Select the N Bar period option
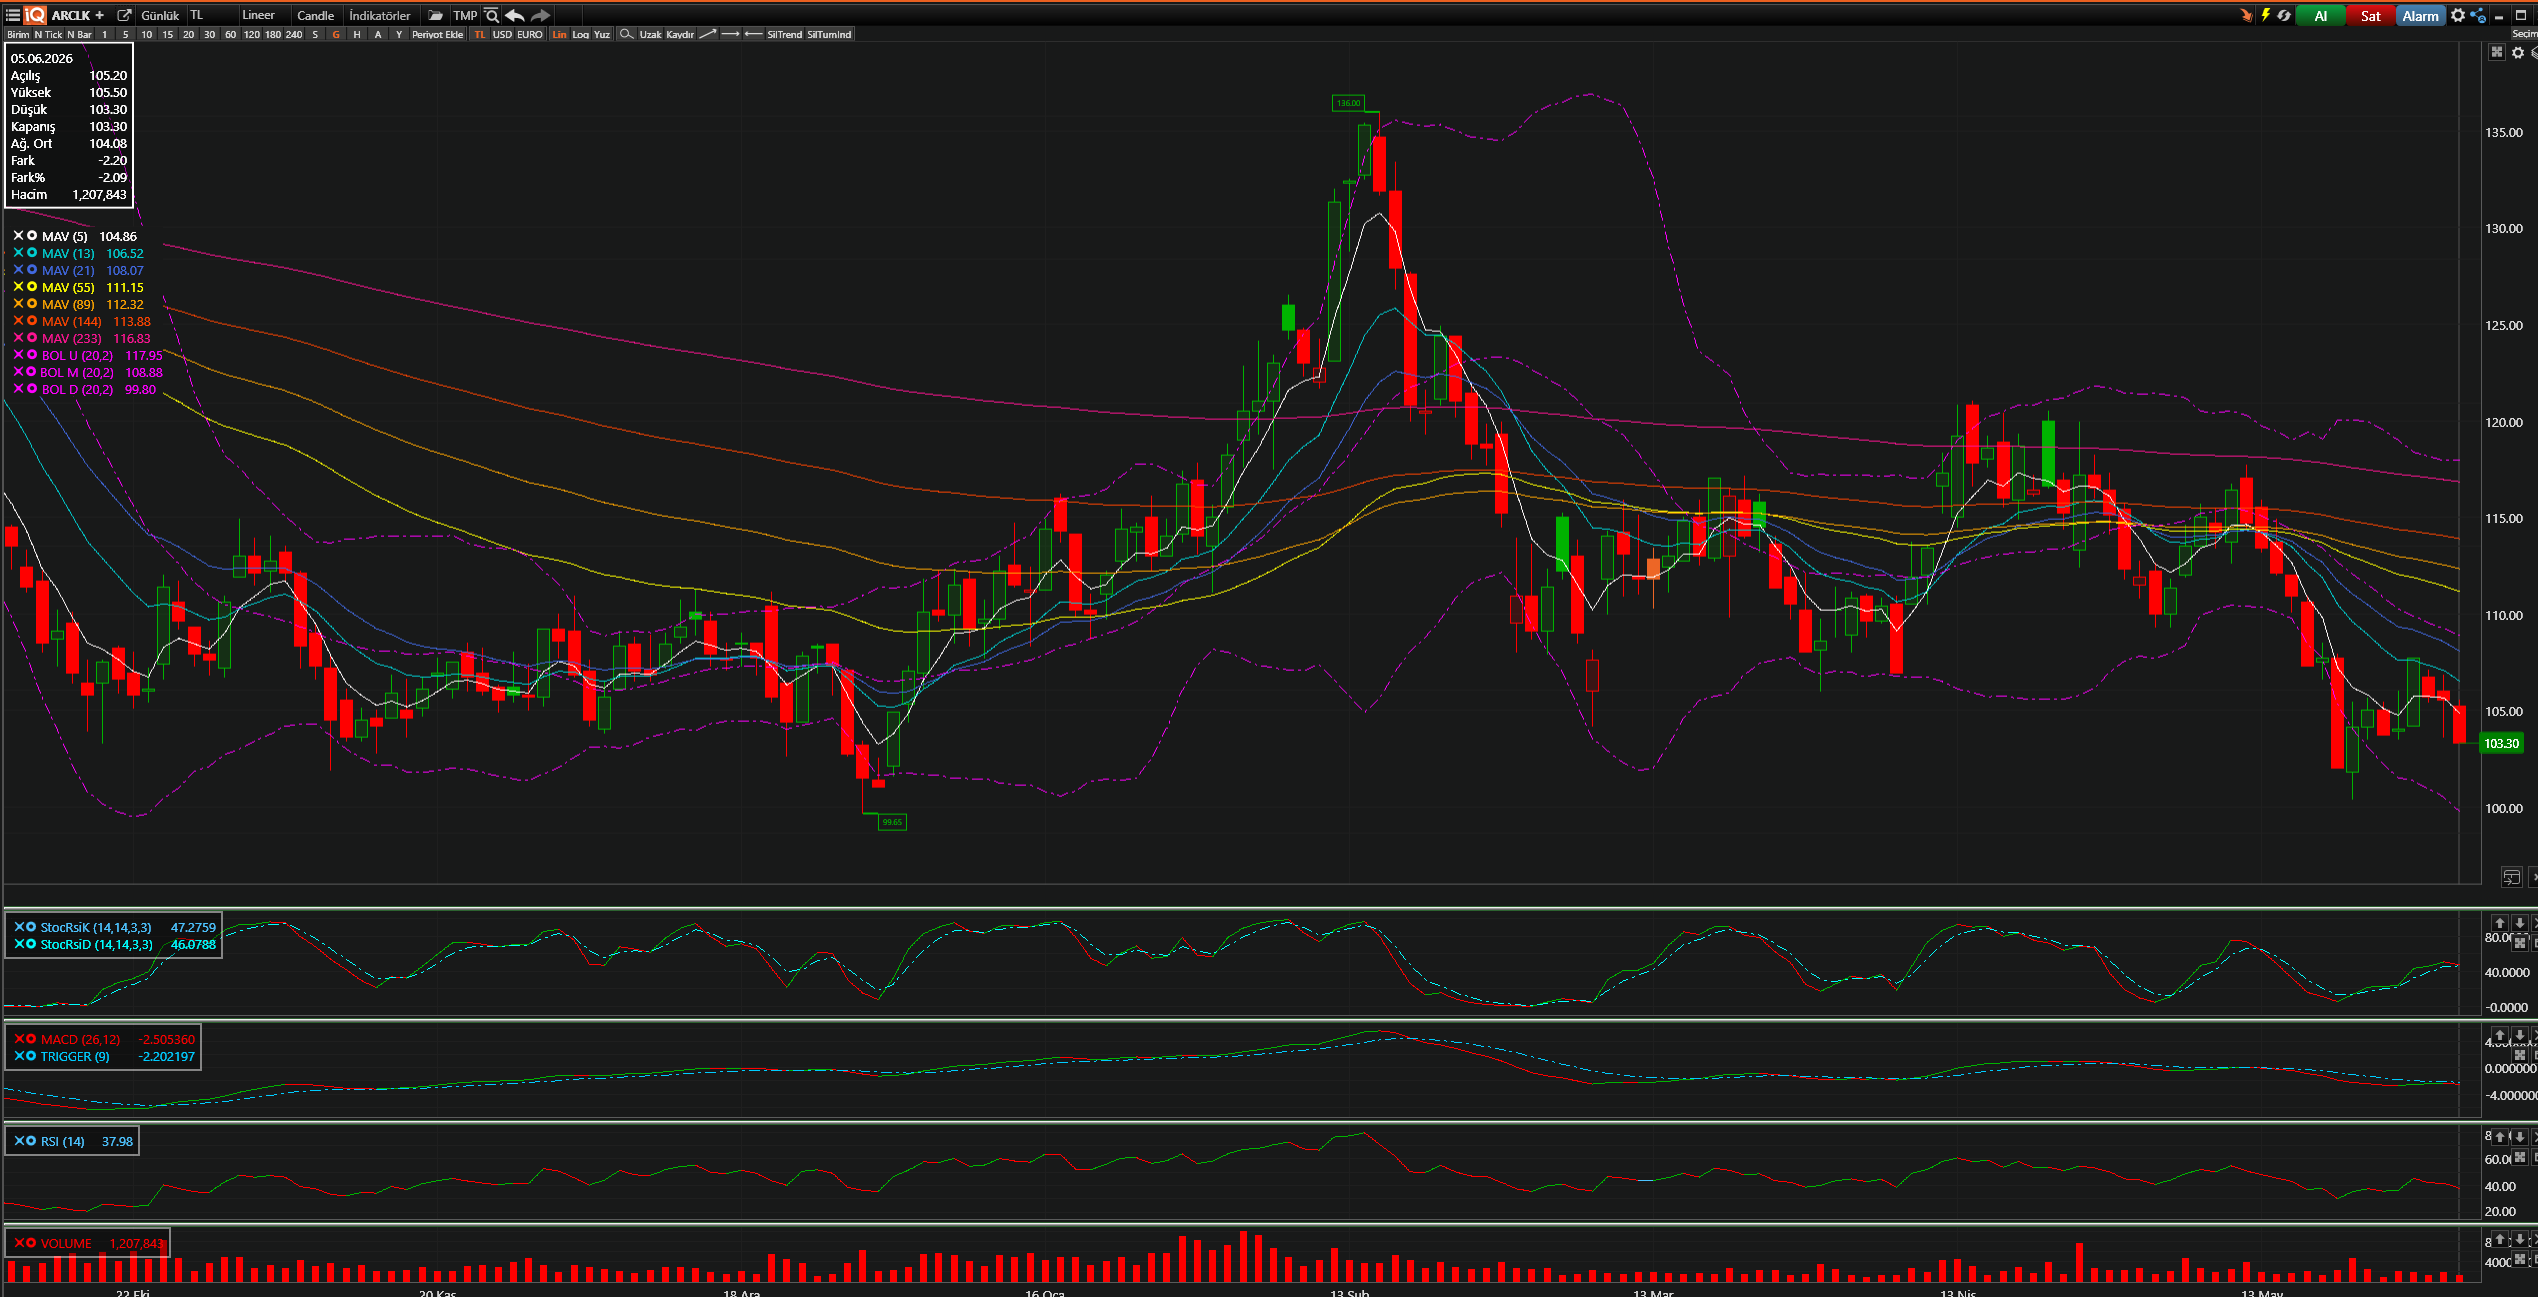This screenshot has height=1297, width=2538. (x=80, y=34)
